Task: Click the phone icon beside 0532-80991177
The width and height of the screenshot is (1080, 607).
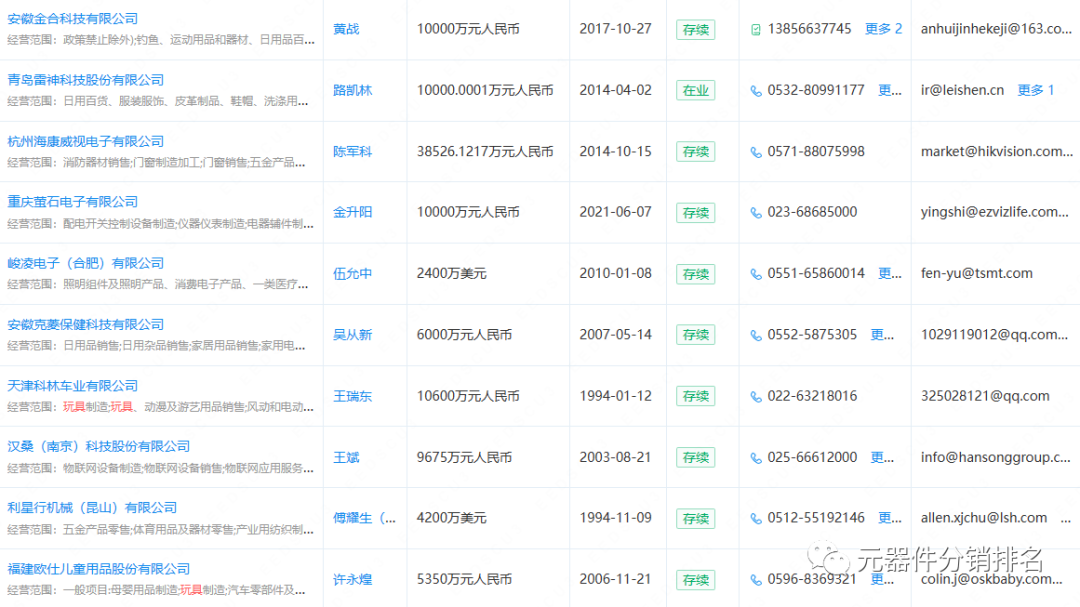Action: (x=756, y=91)
